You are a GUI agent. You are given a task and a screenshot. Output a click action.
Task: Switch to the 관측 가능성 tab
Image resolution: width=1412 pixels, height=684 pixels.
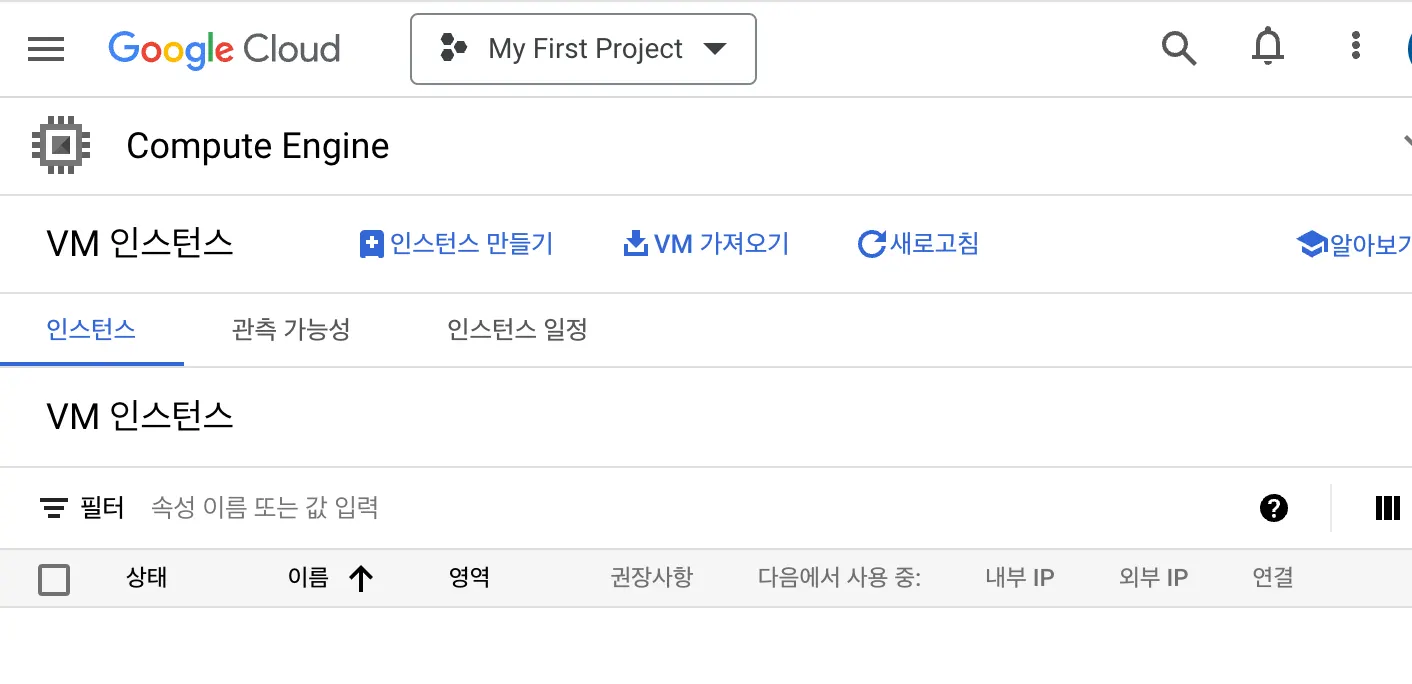(291, 329)
